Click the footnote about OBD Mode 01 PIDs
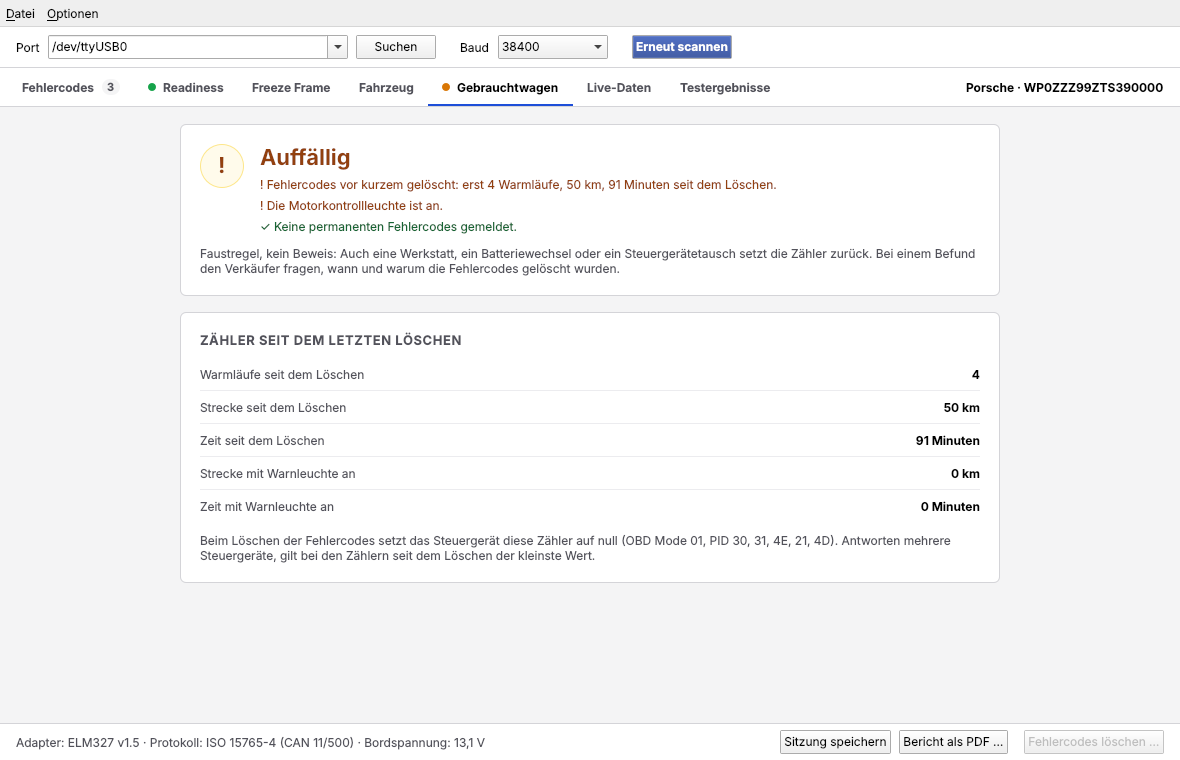The image size is (1180, 760). pyautogui.click(x=576, y=548)
